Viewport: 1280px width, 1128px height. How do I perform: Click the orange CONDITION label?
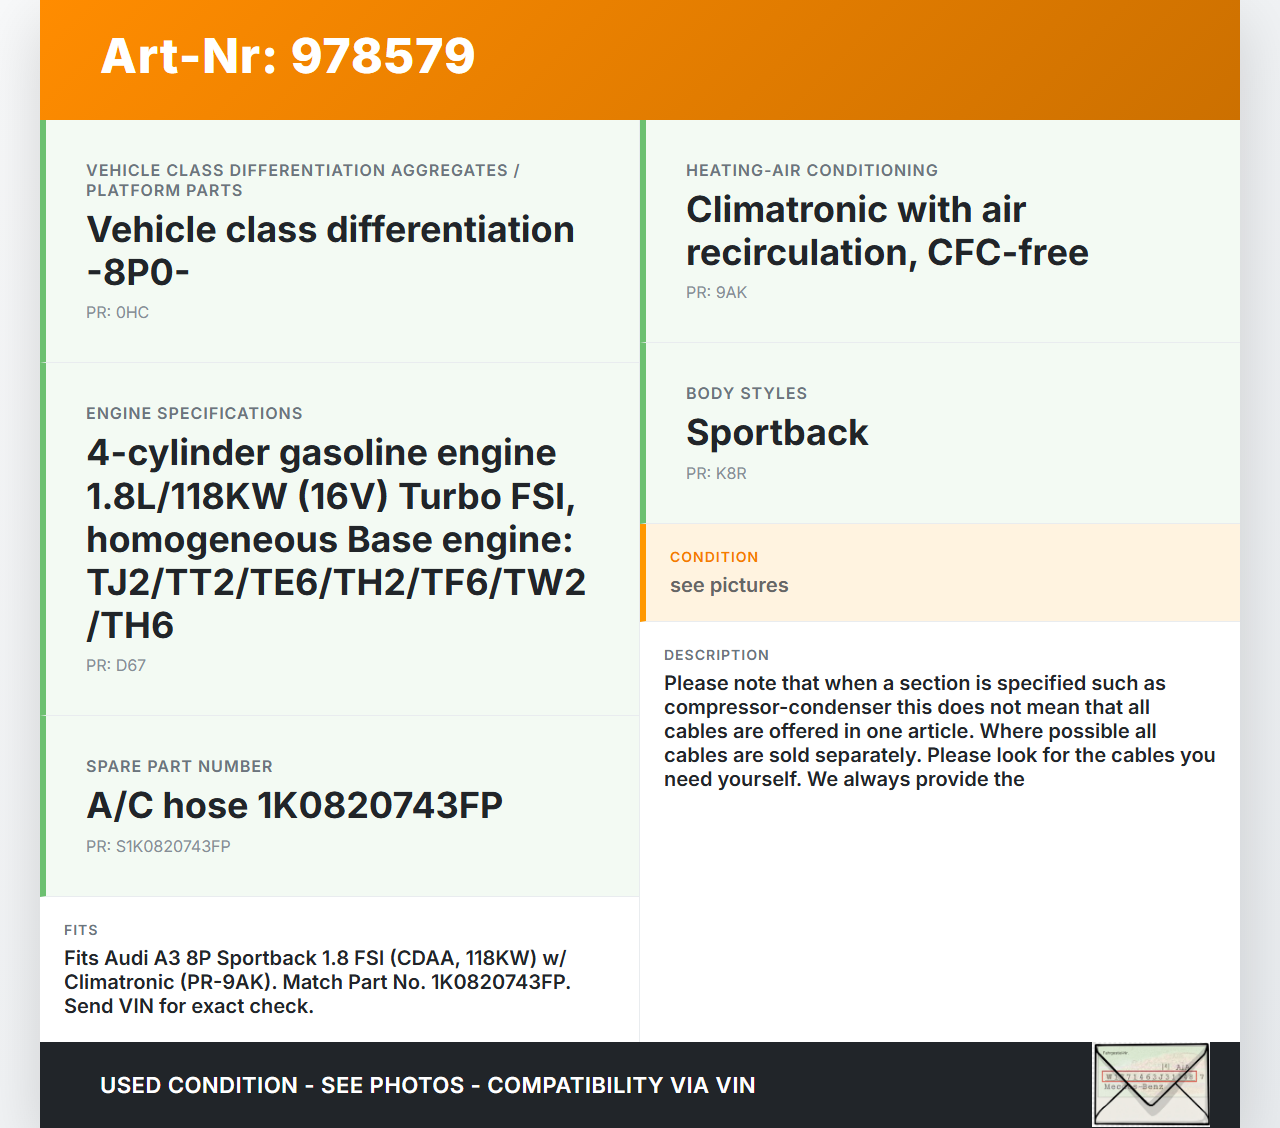coord(714,557)
